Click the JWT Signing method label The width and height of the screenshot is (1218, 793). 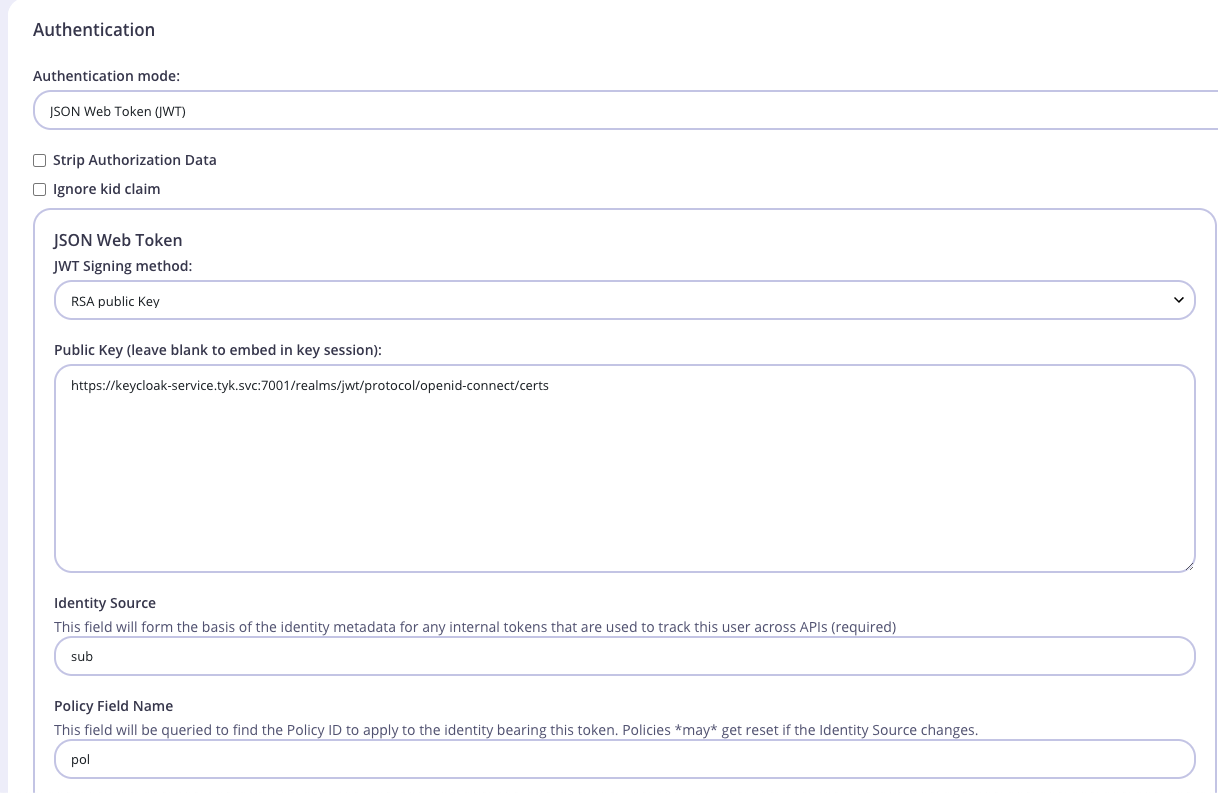pos(122,266)
